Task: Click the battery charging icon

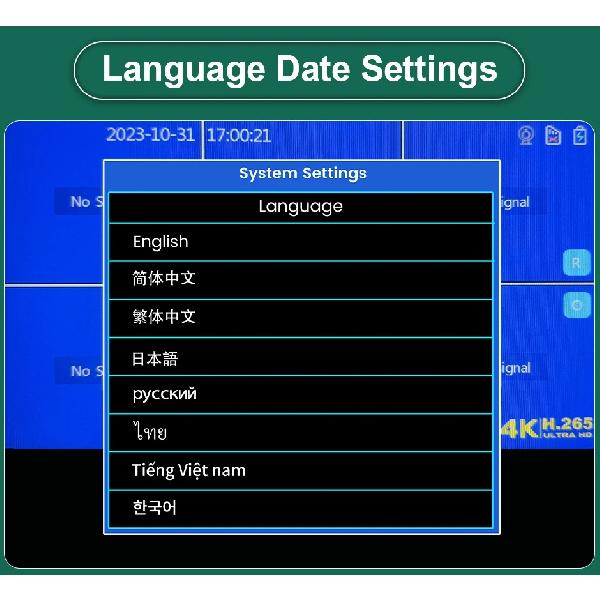Action: coord(580,135)
